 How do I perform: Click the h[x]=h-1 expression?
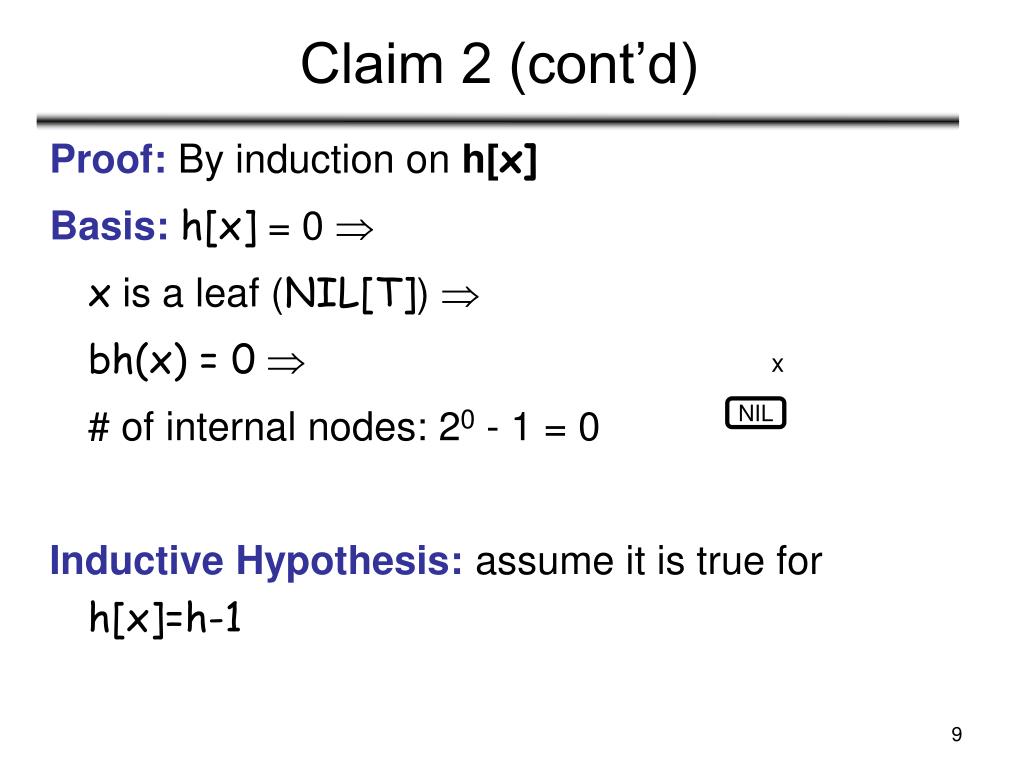[x=165, y=618]
